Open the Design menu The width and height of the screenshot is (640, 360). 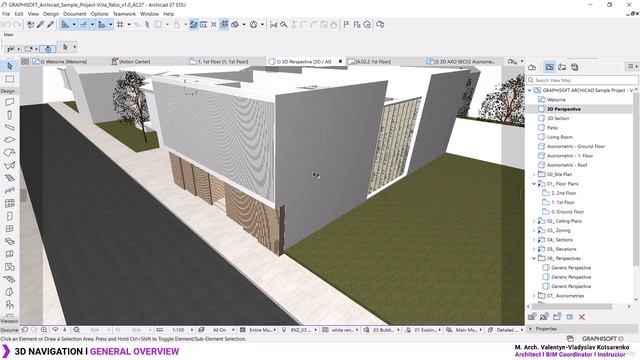pos(51,14)
